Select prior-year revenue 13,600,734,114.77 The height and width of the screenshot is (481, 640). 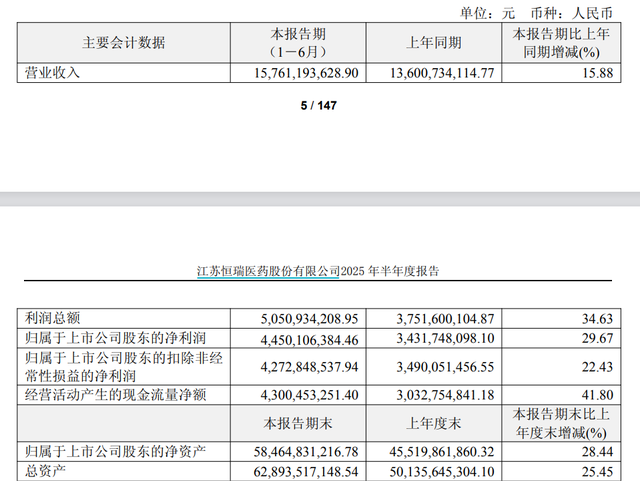442,73
